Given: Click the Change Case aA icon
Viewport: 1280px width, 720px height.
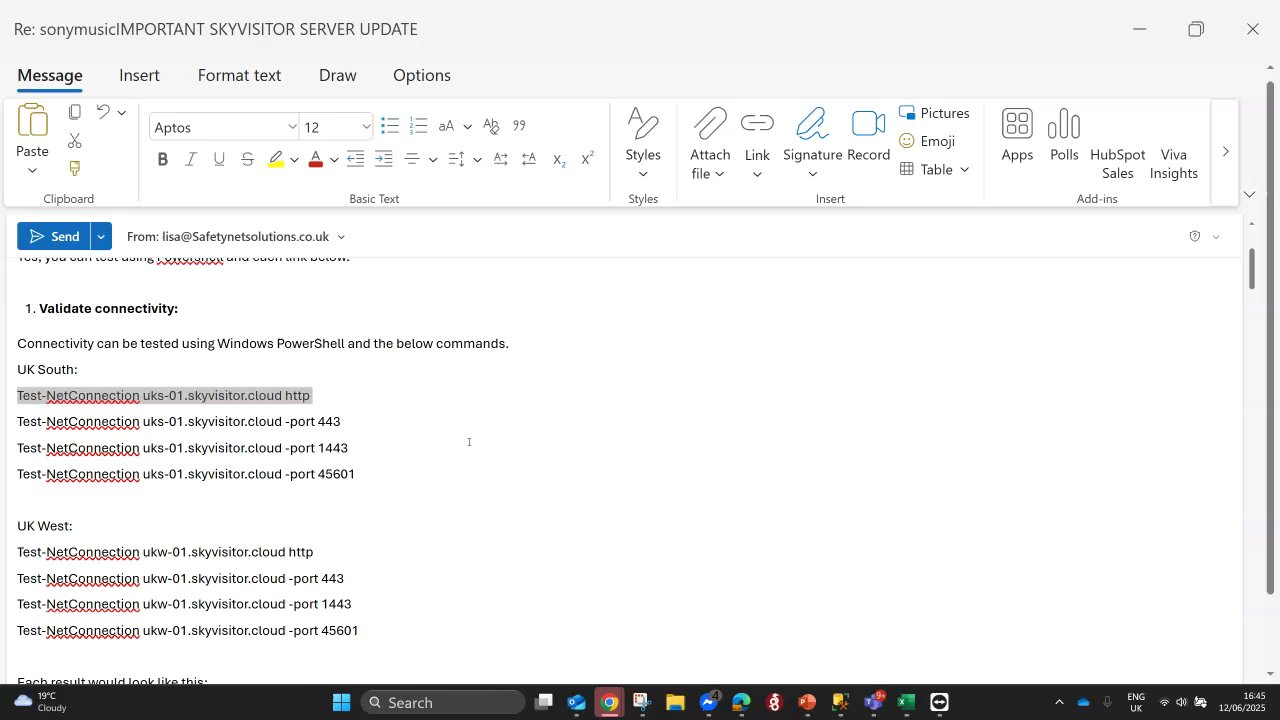Looking at the screenshot, I should 447,126.
